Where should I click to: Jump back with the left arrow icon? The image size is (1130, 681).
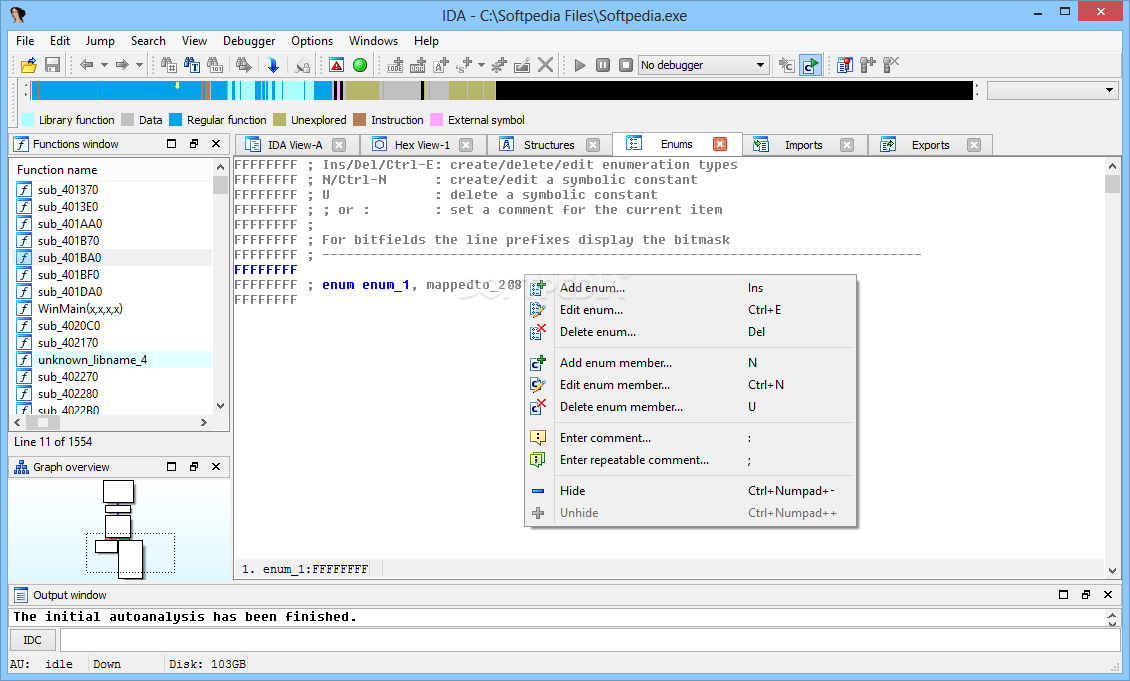[86, 65]
